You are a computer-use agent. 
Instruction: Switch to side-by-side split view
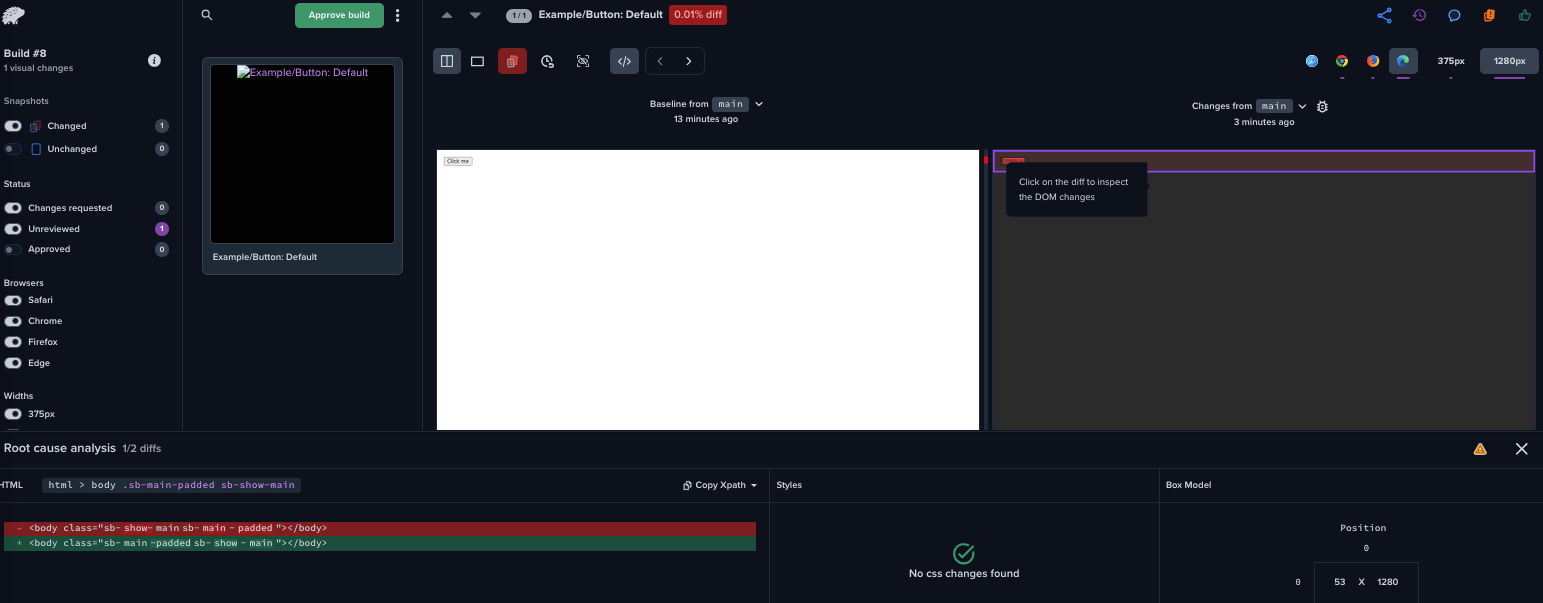447,61
